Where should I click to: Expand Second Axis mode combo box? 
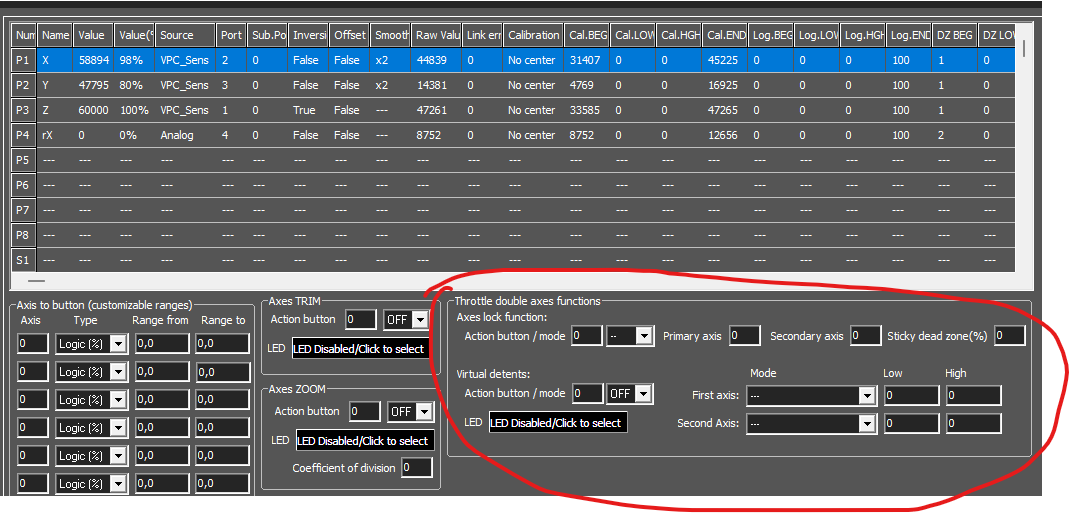[x=811, y=424]
